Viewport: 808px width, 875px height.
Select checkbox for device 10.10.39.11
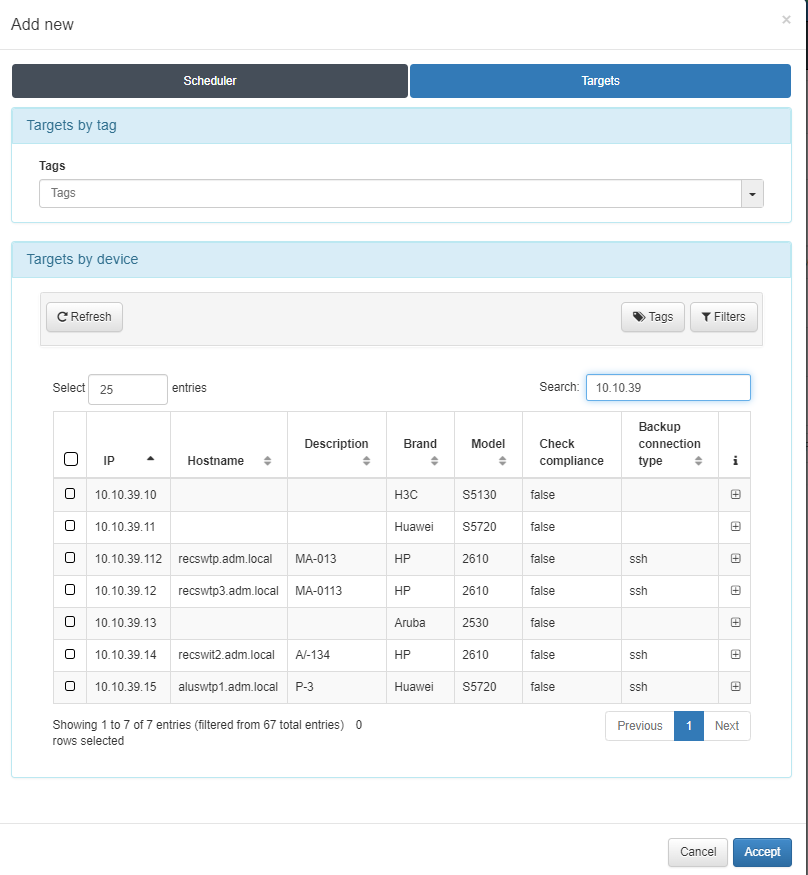(x=70, y=526)
